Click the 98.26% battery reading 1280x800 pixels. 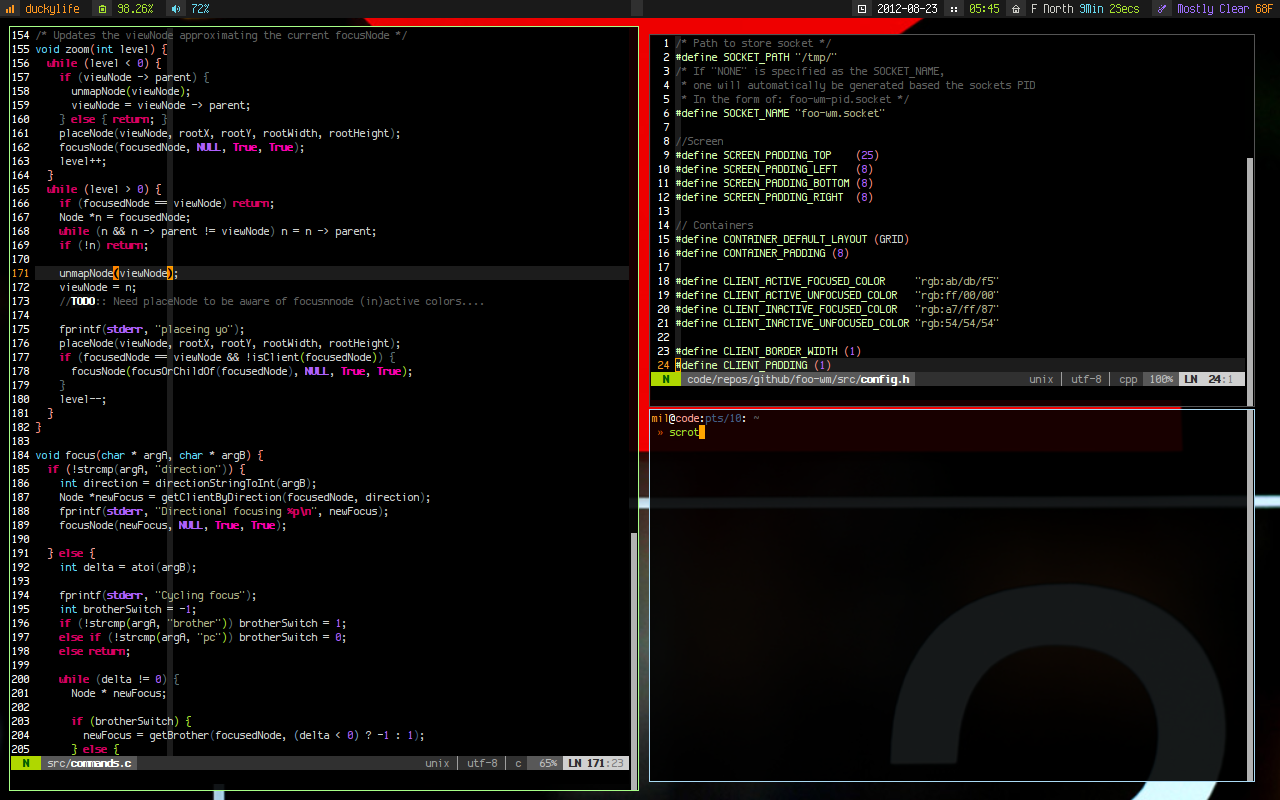tap(135, 9)
